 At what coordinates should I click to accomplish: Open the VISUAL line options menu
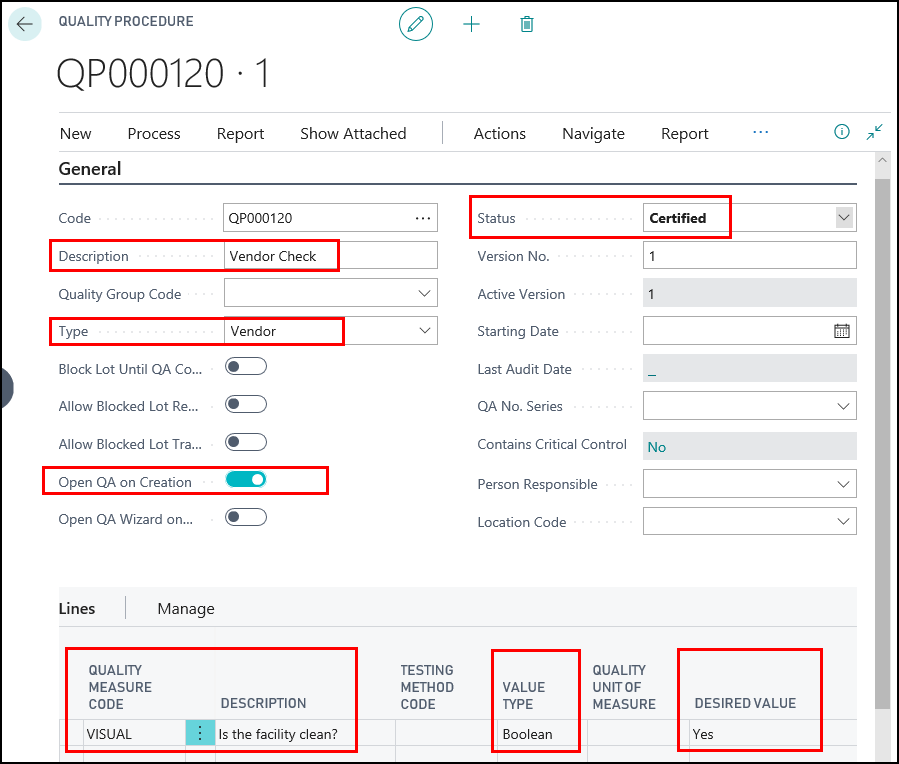click(200, 734)
